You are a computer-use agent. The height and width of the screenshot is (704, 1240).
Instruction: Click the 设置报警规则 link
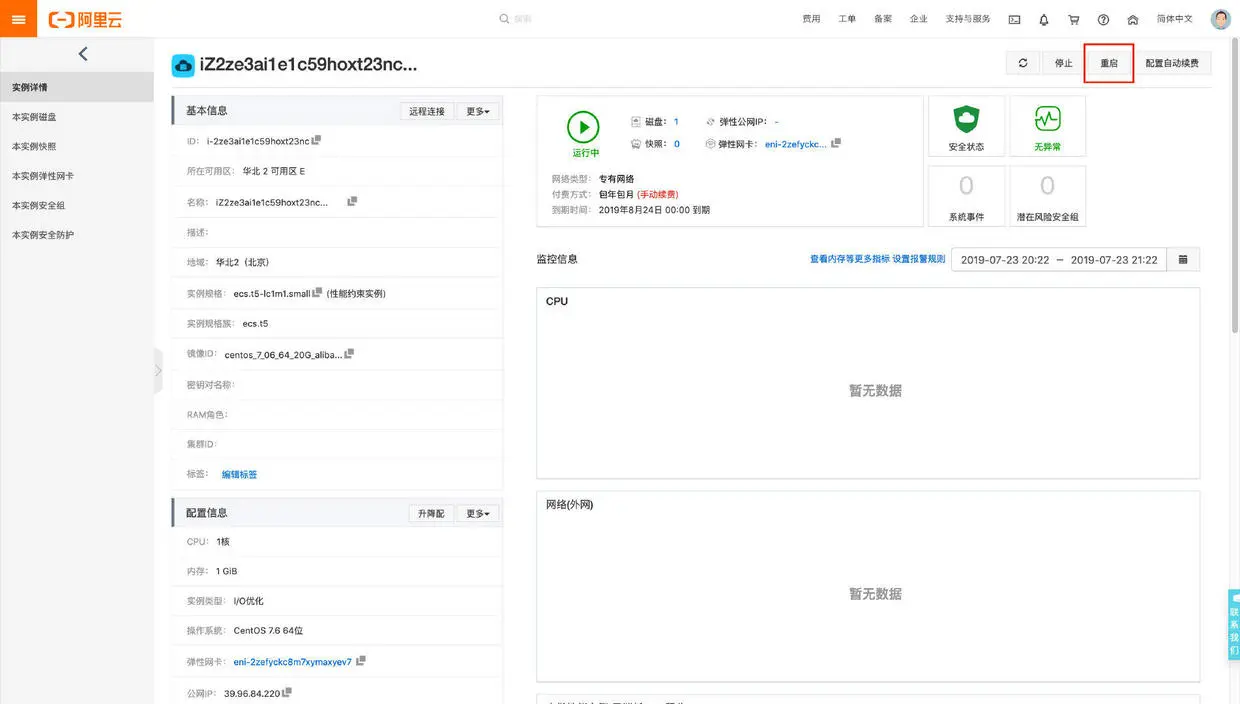pos(919,259)
